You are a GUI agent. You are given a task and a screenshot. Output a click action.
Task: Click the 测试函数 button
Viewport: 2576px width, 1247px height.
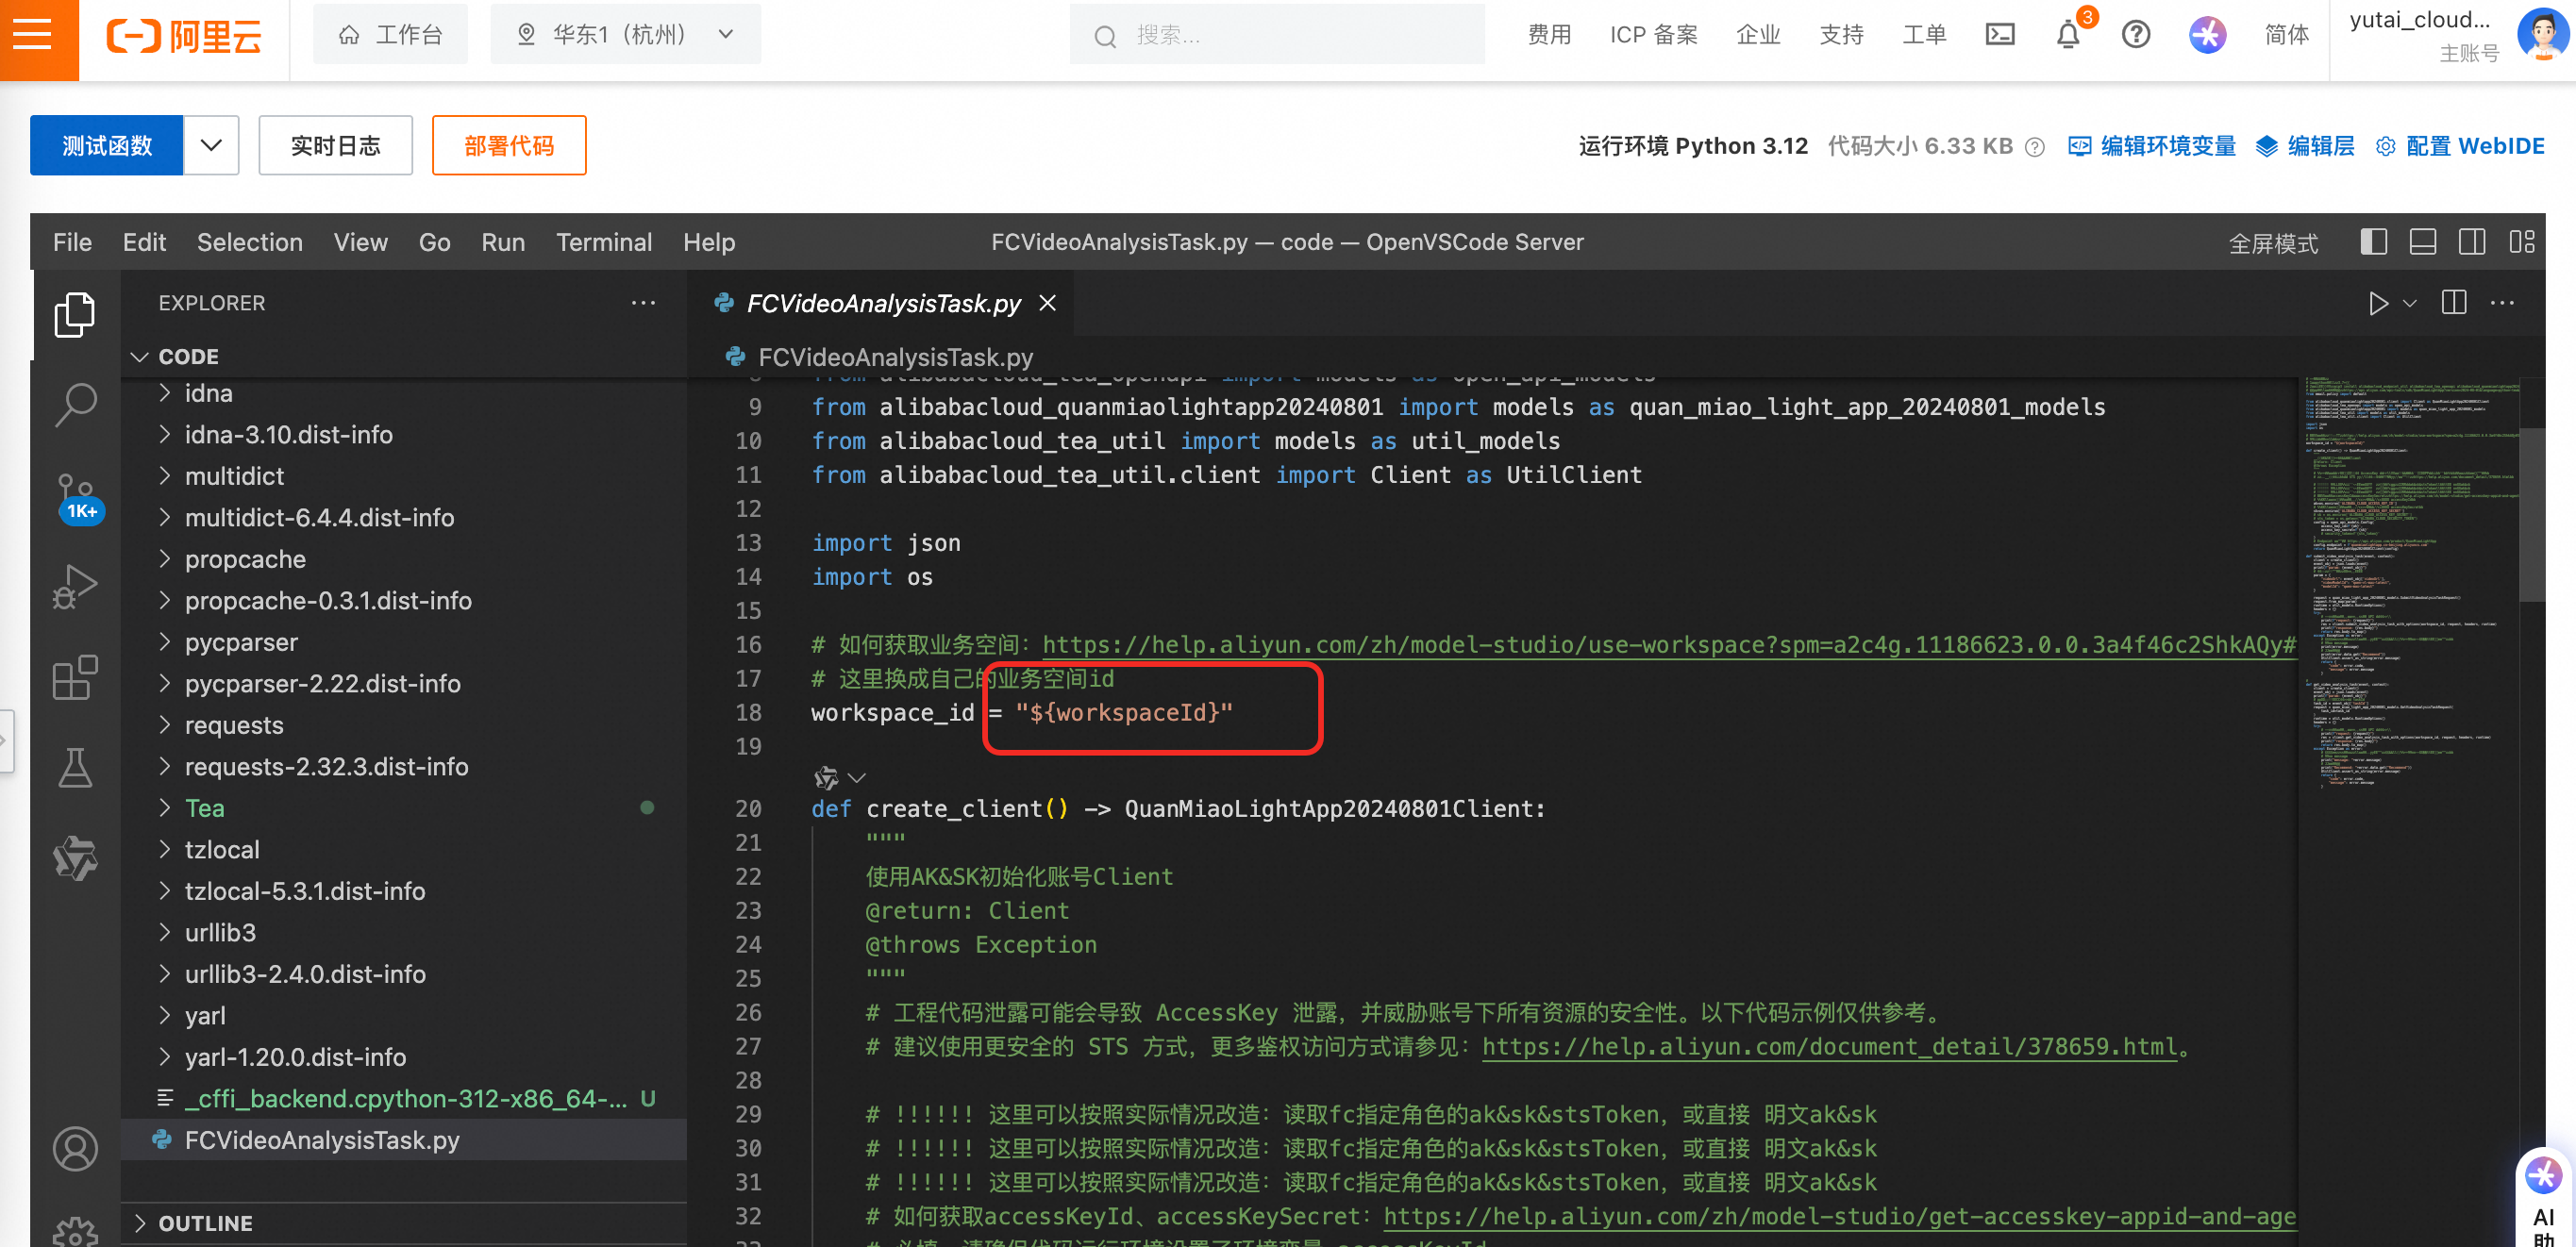tap(107, 145)
